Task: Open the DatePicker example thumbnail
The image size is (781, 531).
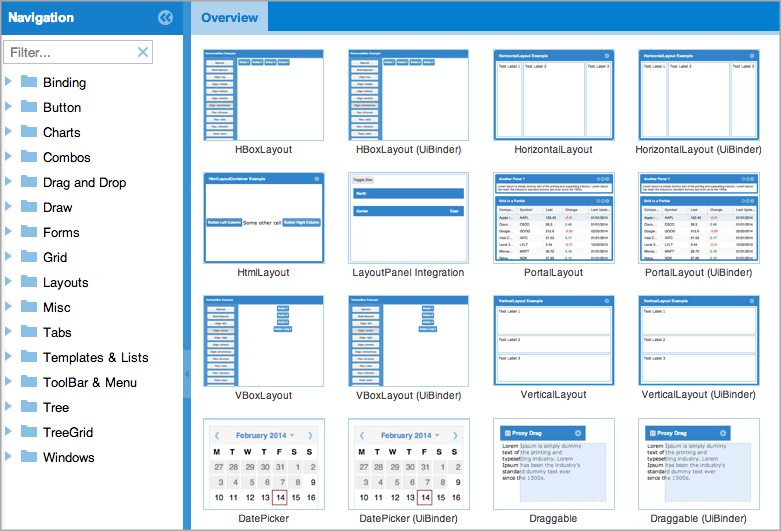Action: [x=263, y=464]
